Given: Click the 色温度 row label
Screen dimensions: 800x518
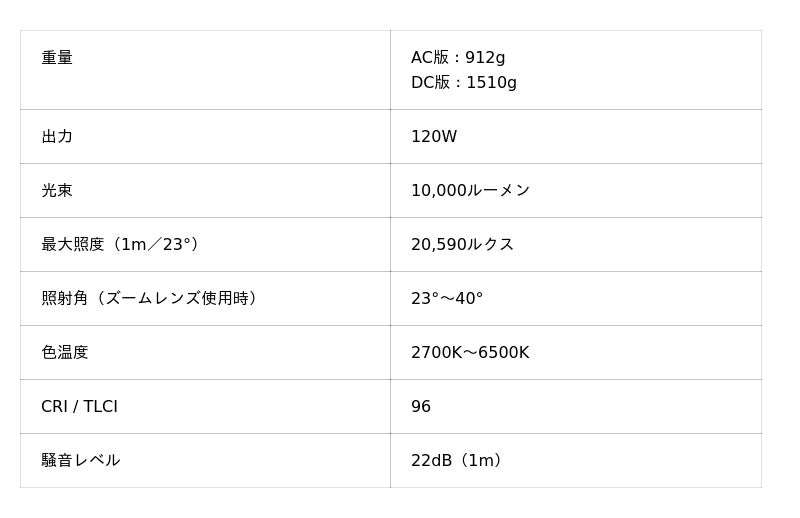Looking at the screenshot, I should click(65, 353).
